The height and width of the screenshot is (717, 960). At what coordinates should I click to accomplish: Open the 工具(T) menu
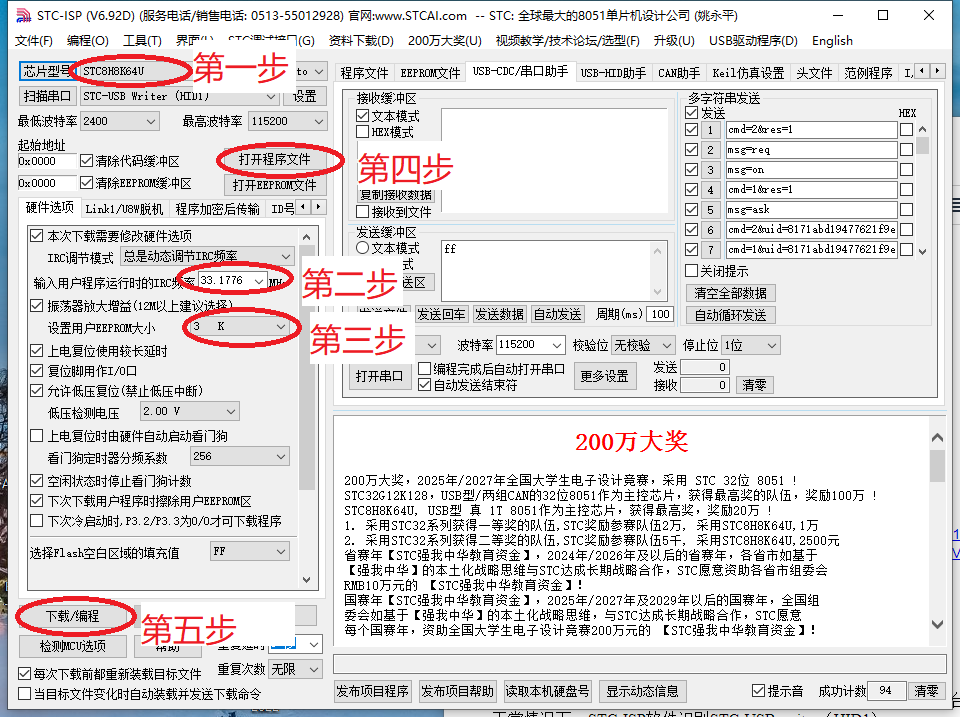point(142,41)
